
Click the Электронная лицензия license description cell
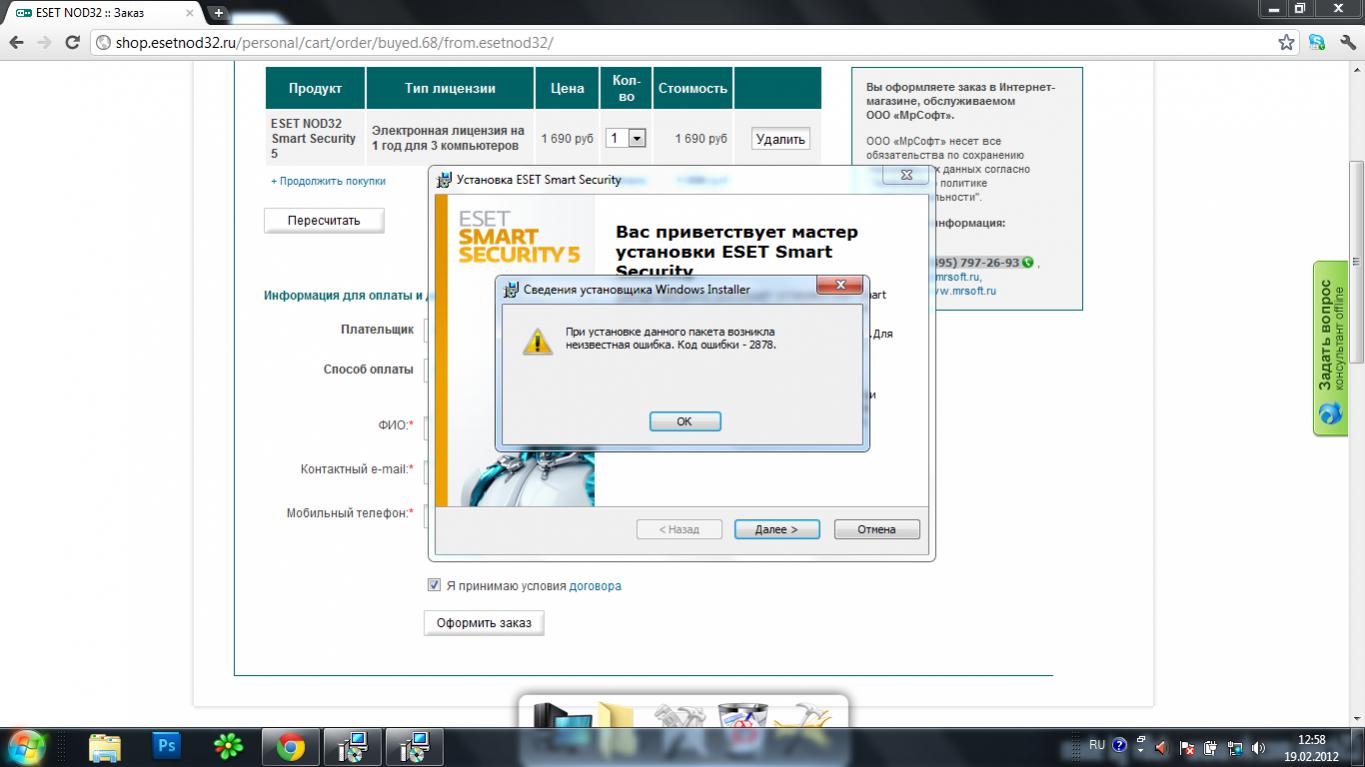pyautogui.click(x=450, y=139)
